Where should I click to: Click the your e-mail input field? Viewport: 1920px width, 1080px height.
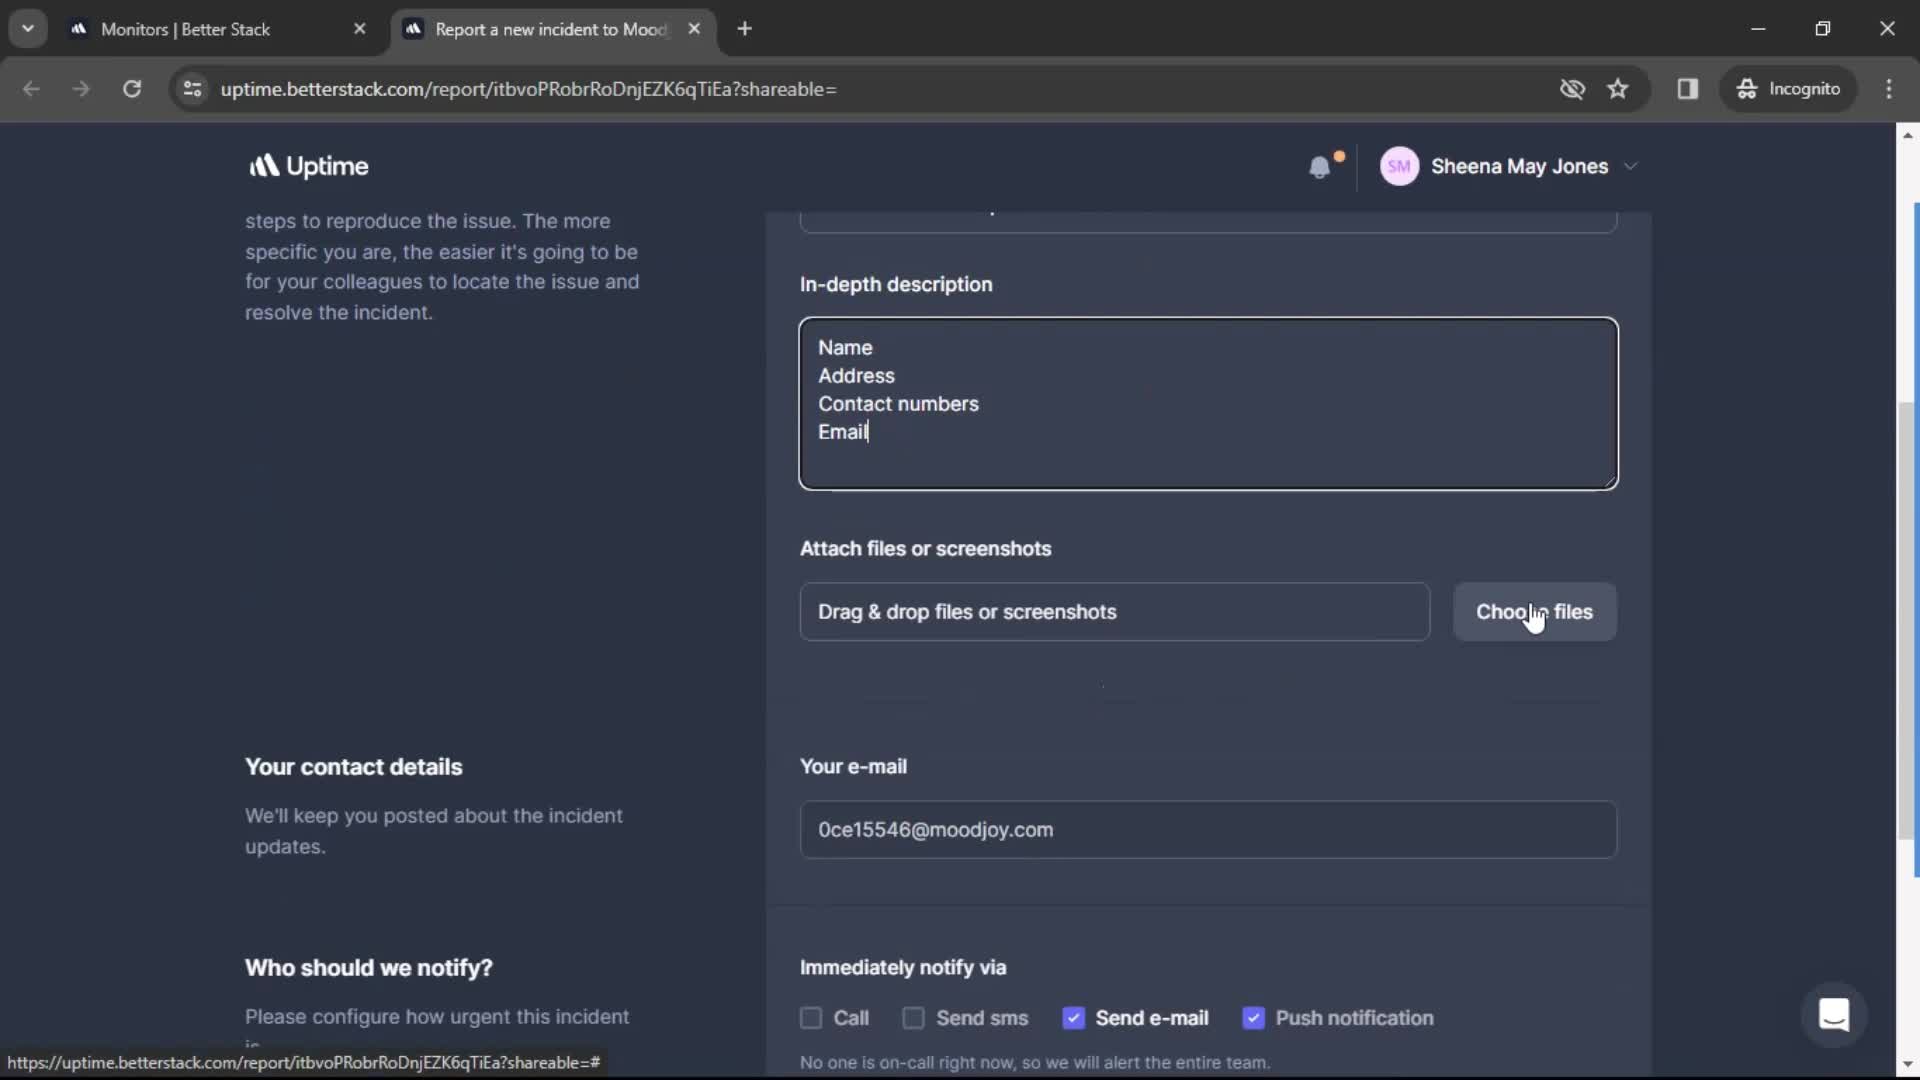tap(1208, 829)
